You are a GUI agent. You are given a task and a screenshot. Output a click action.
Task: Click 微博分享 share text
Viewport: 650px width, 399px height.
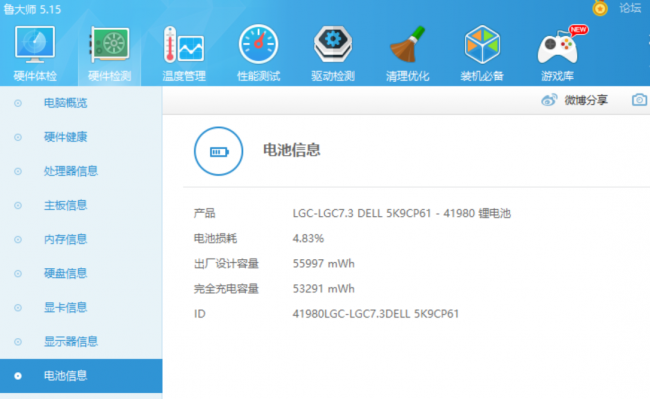coord(586,100)
